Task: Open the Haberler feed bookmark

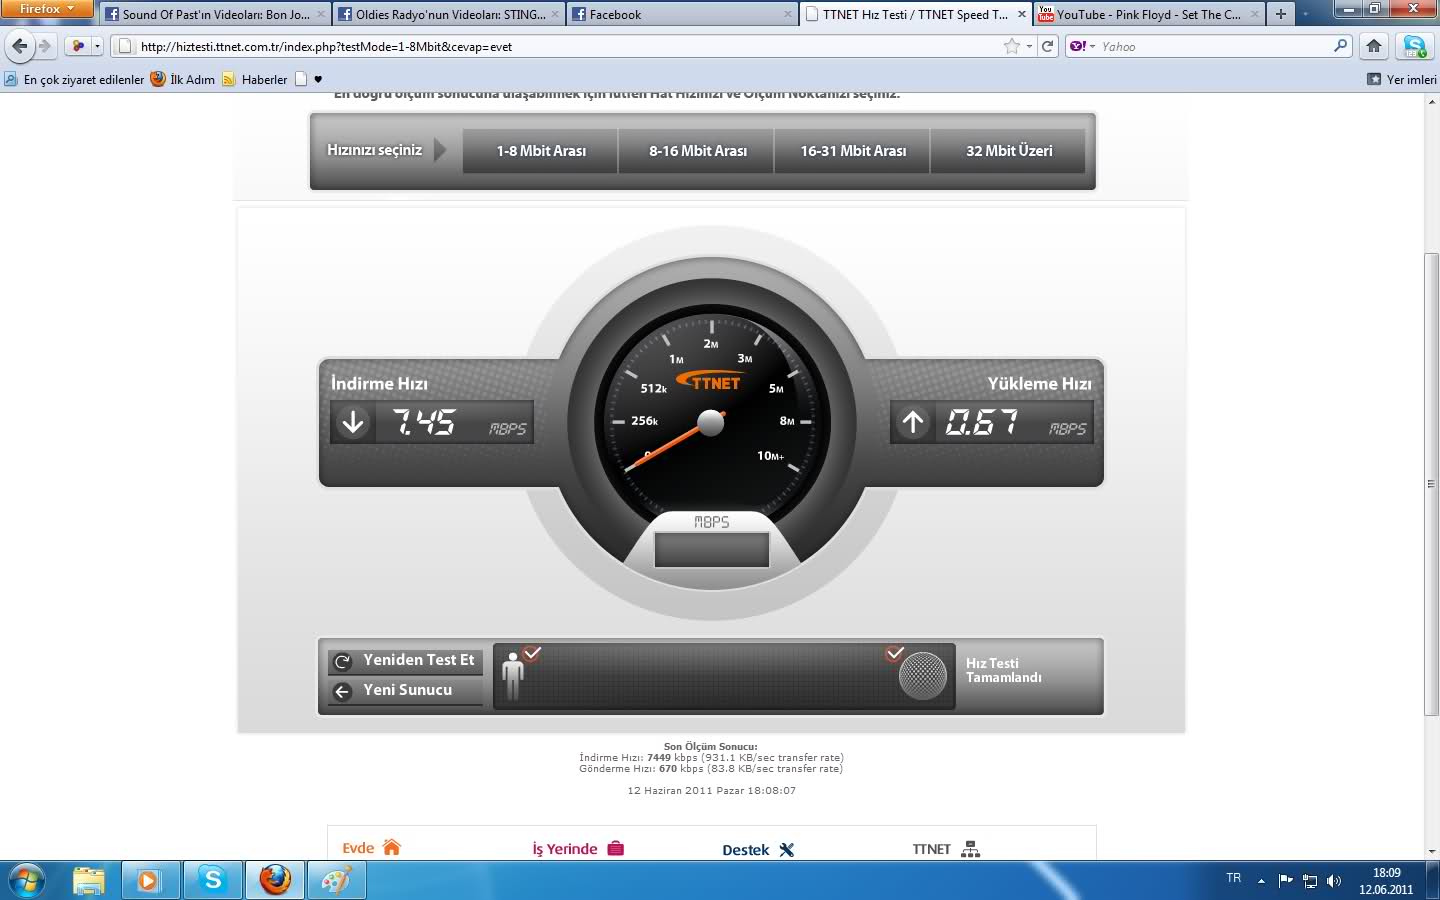Action: pos(254,79)
